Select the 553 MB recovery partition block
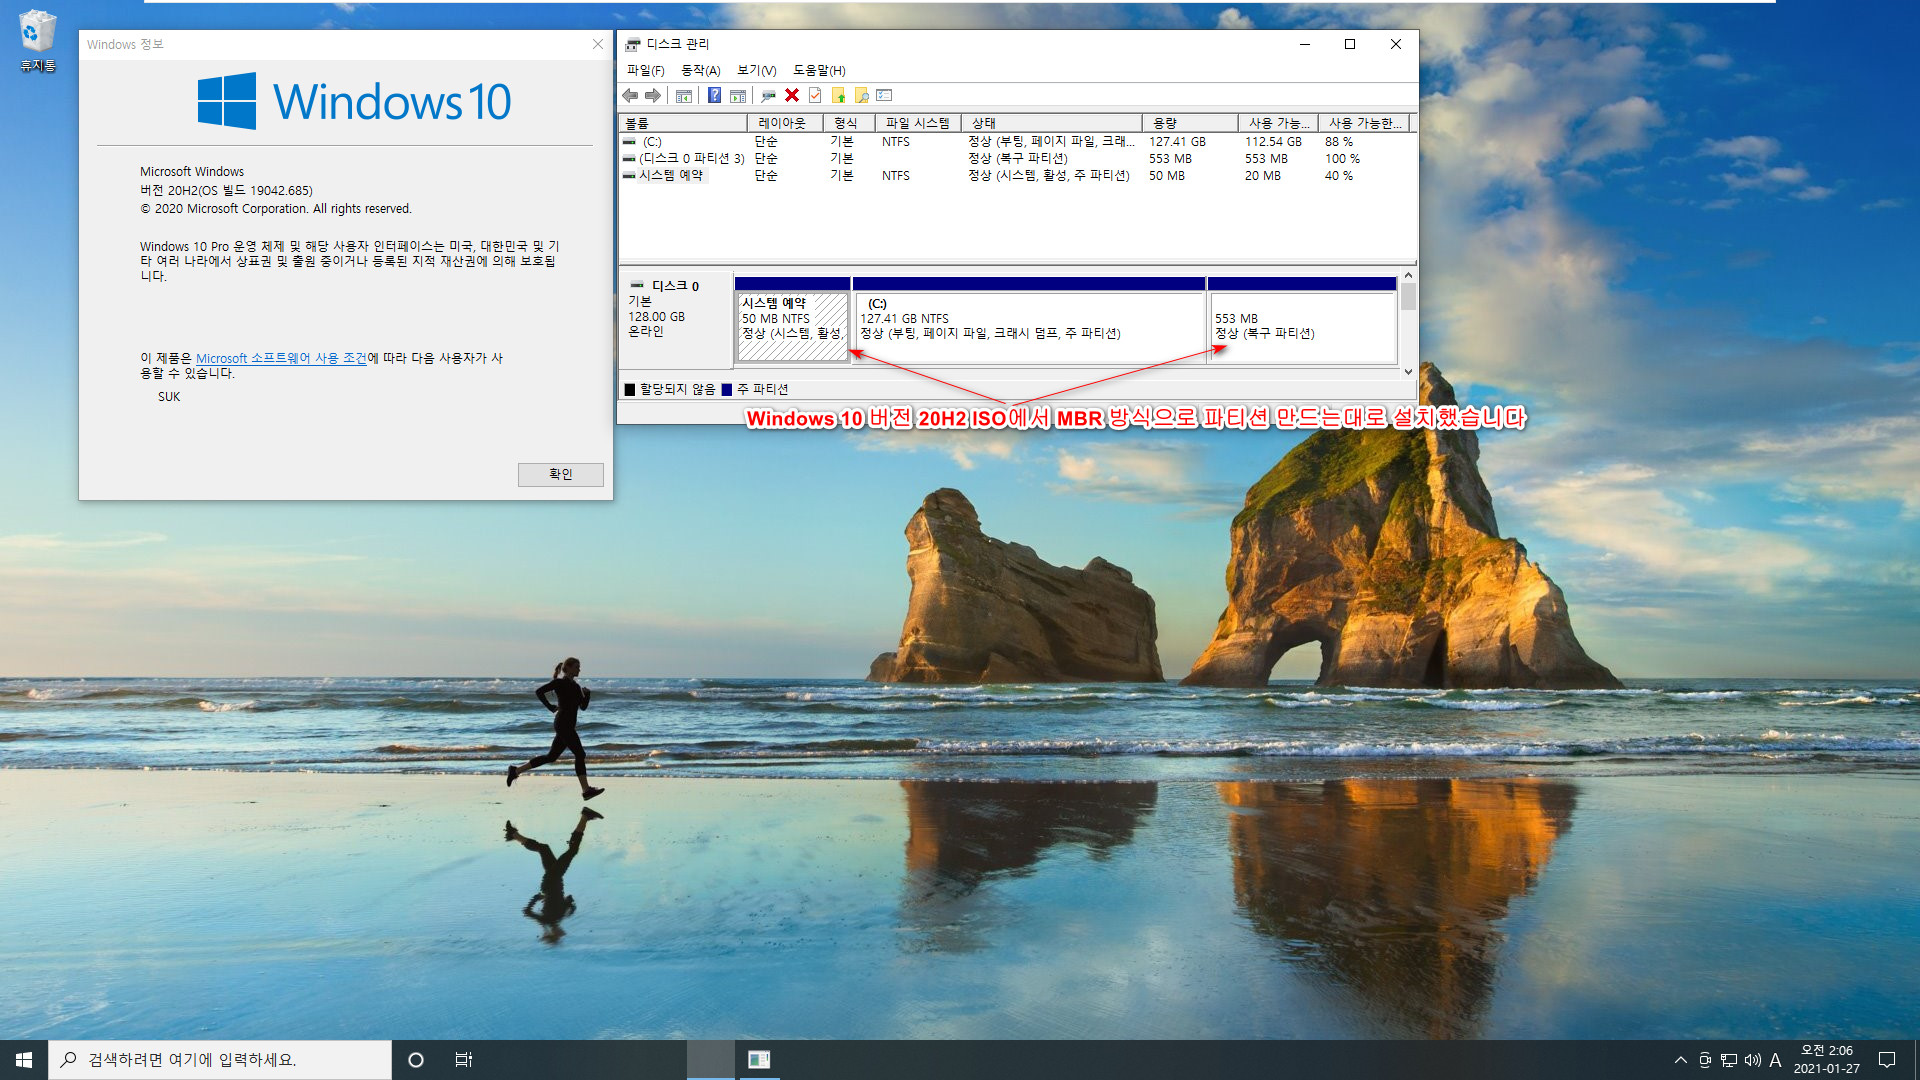 coord(1302,326)
